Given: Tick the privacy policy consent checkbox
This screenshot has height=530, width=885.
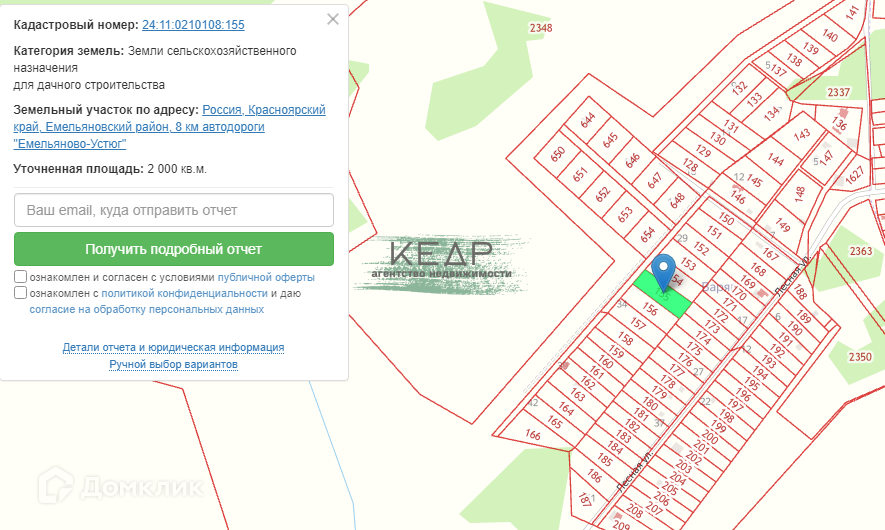Looking at the screenshot, I should (20, 292).
